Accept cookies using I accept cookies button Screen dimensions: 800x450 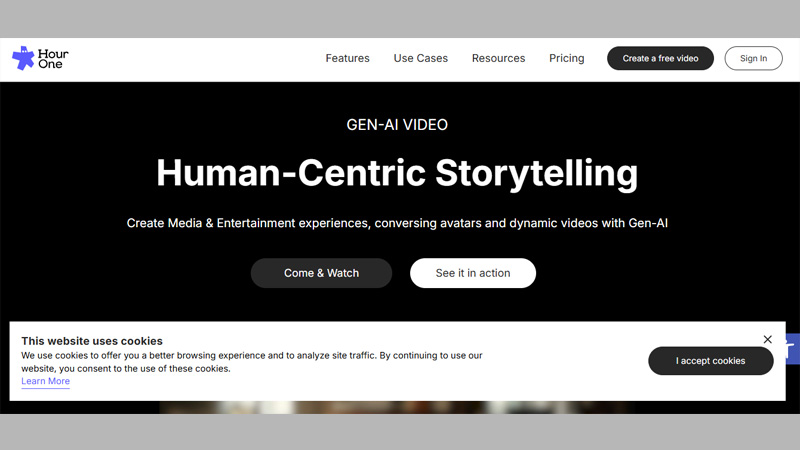(710, 361)
